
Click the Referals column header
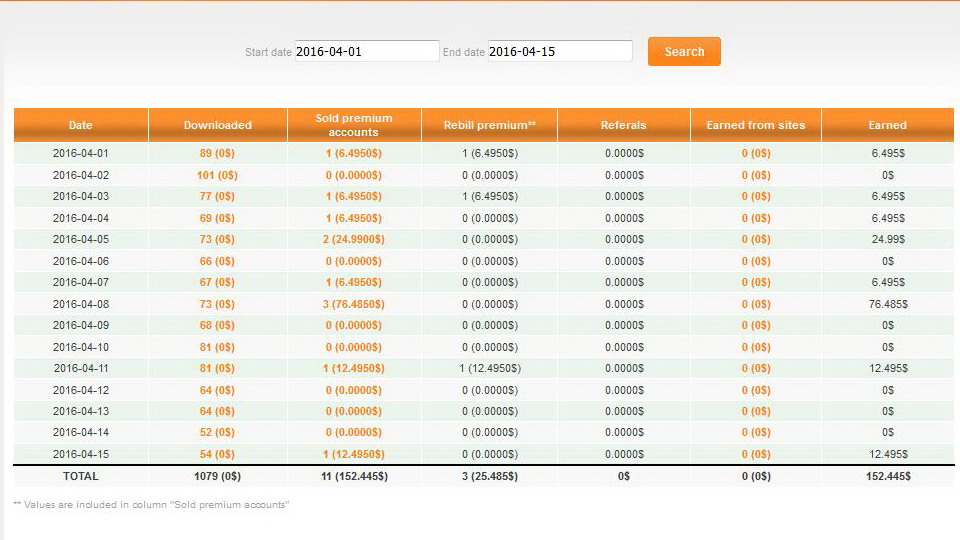pyautogui.click(x=623, y=125)
